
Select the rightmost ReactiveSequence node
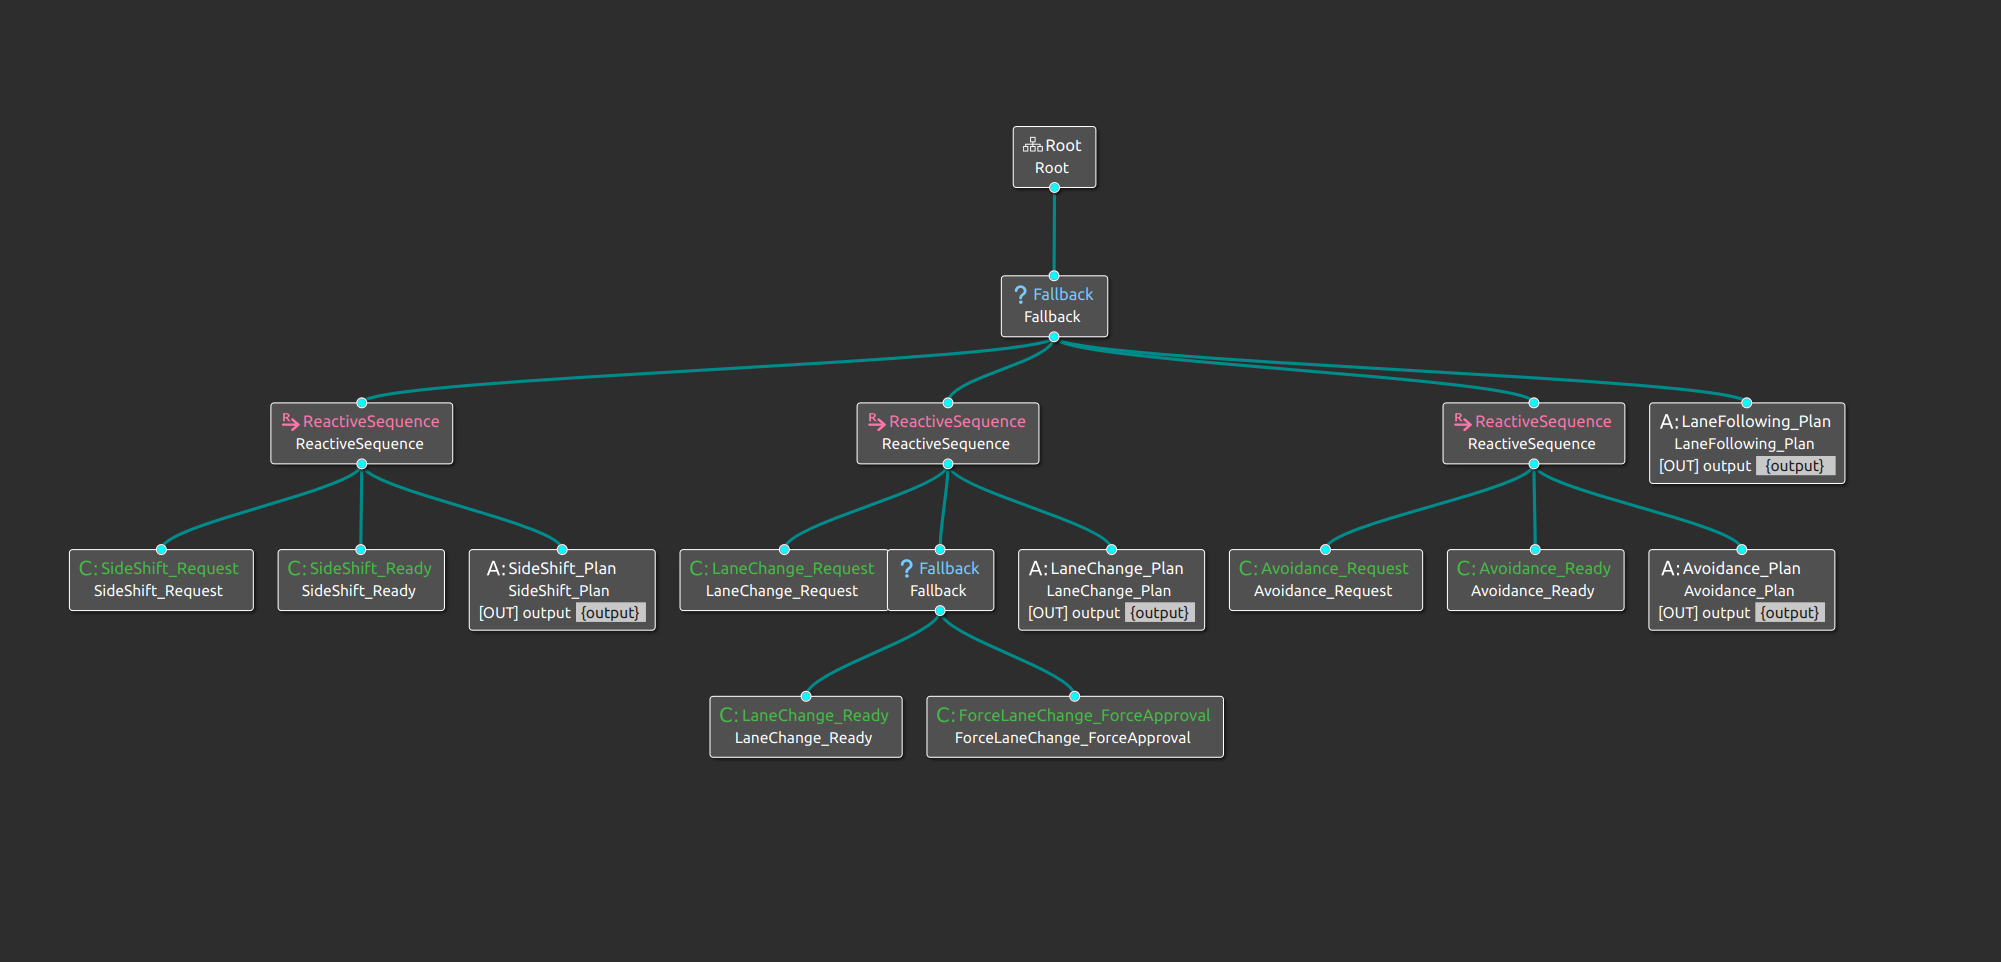(1533, 433)
